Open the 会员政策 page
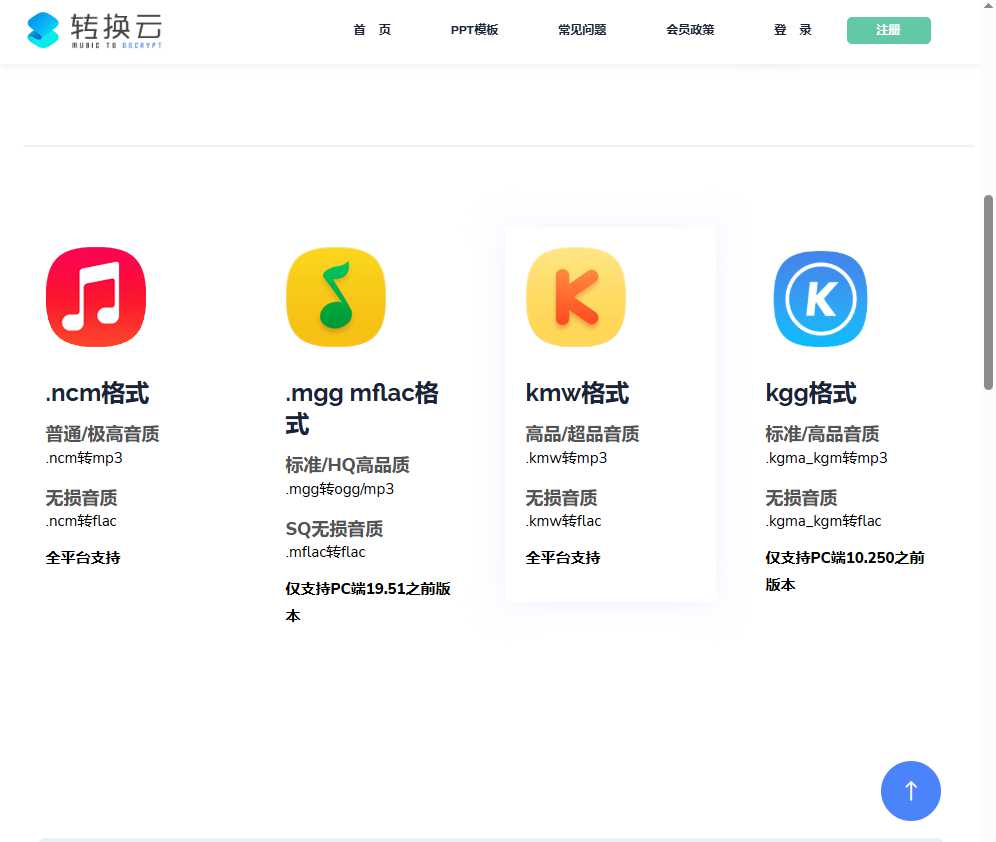This screenshot has width=996, height=842. 690,30
